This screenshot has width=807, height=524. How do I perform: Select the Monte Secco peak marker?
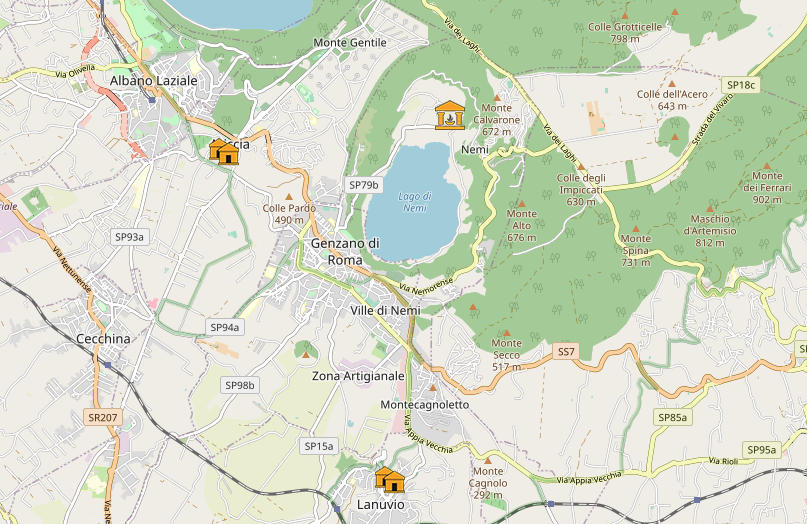click(x=506, y=333)
